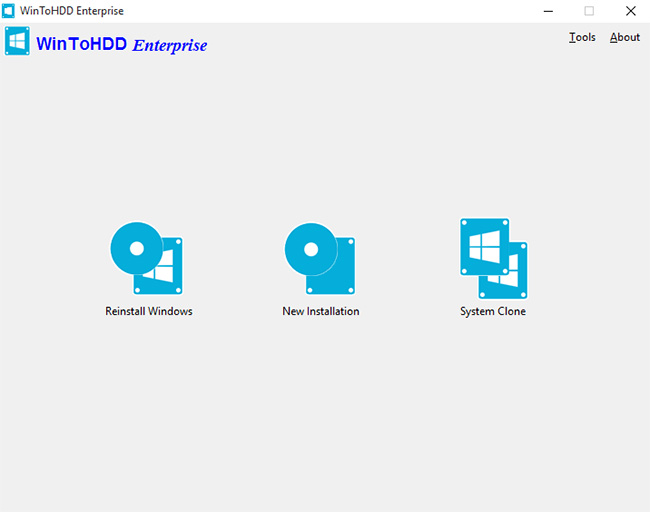The width and height of the screenshot is (650, 512).
Task: Click the WinToHDD Enterprise header text
Action: pos(122,44)
